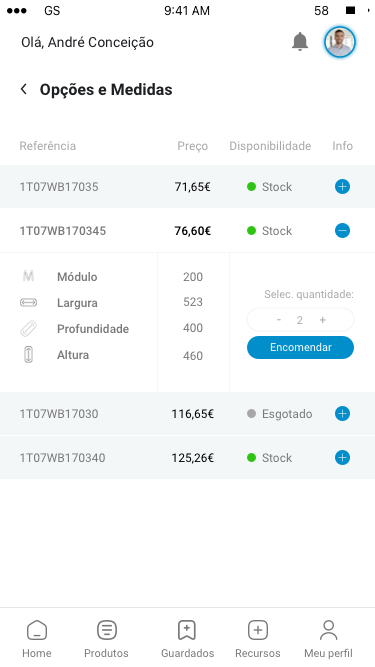Screen dimensions: 375x667
Task: Click the quantity value field showing 2
Action: [300, 320]
